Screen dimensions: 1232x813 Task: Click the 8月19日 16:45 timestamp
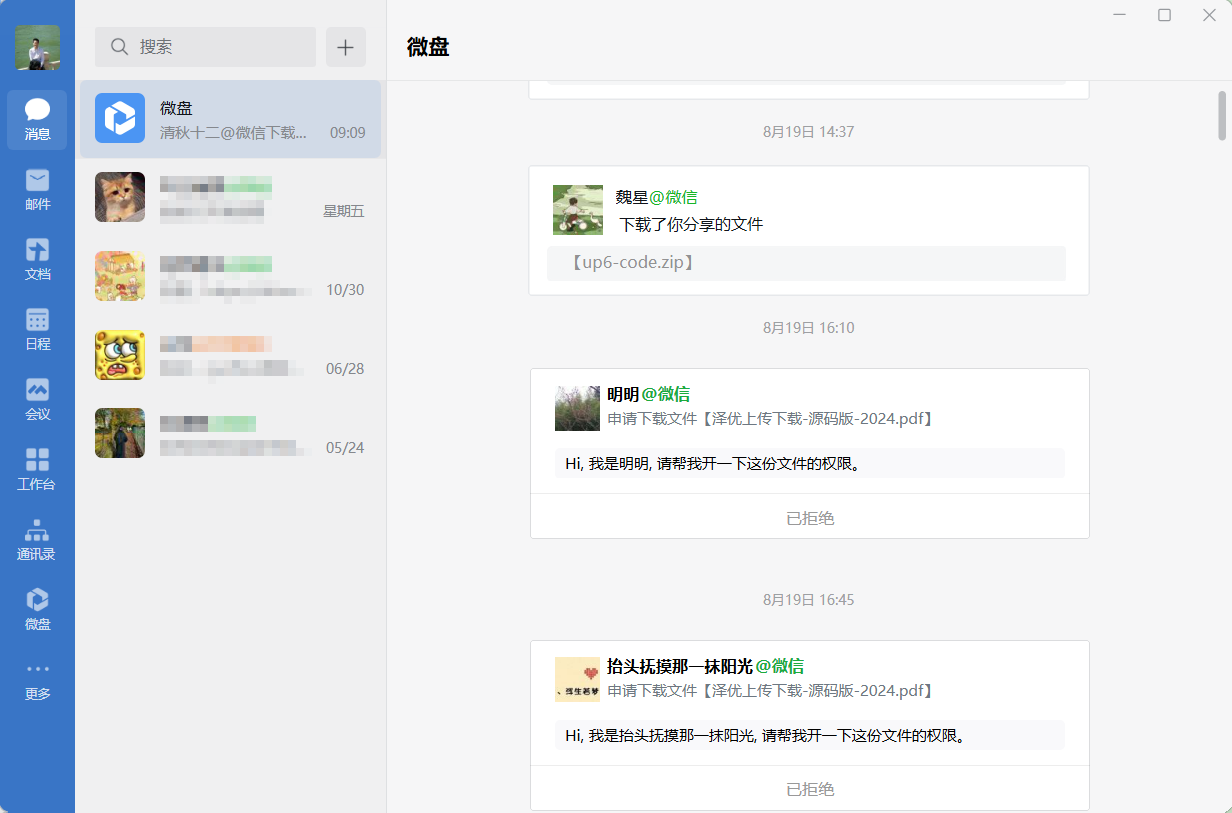(808, 599)
